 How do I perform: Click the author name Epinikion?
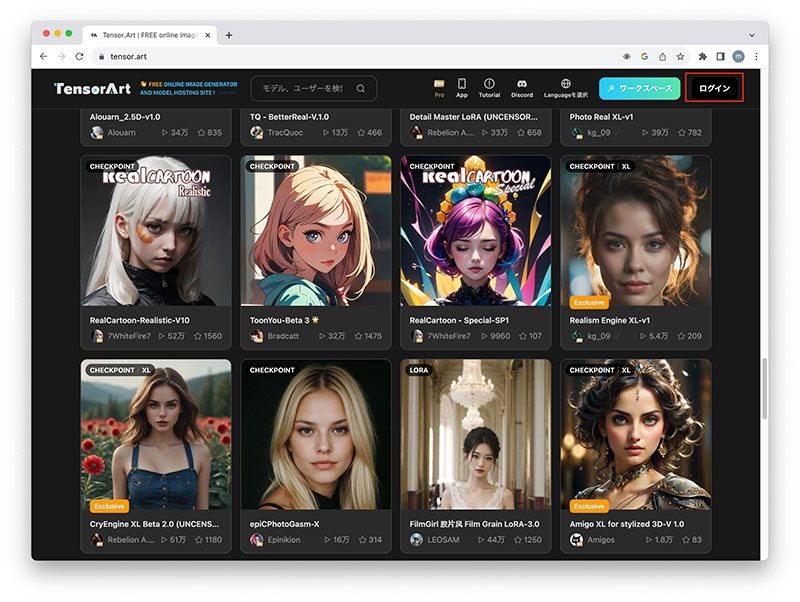[x=284, y=540]
